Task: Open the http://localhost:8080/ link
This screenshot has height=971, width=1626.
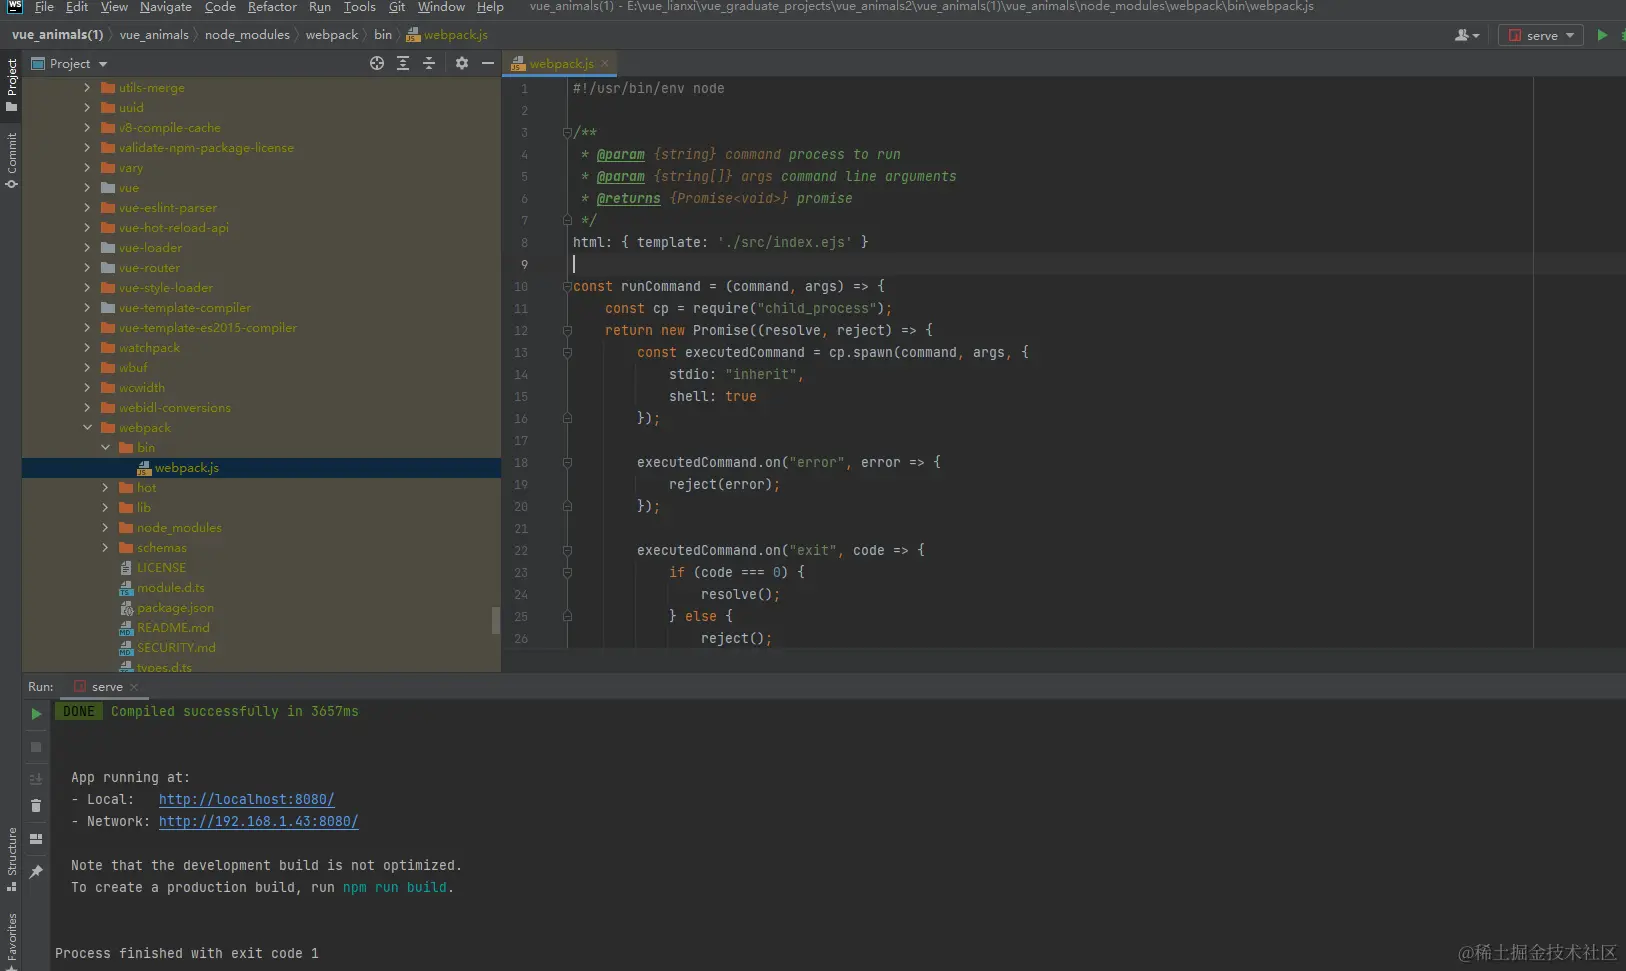Action: coord(246,800)
